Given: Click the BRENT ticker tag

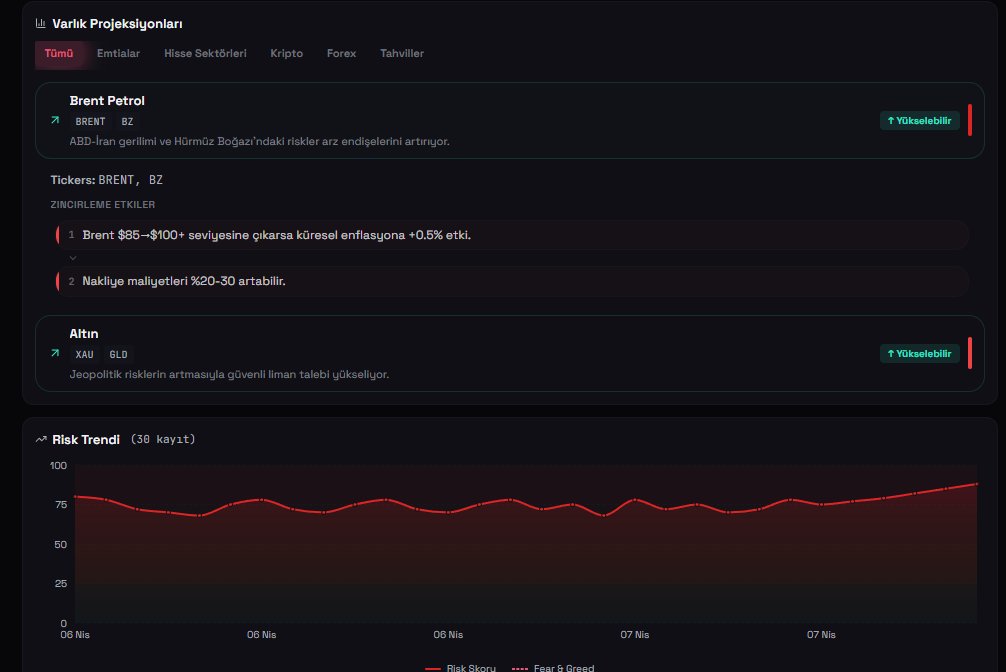Looking at the screenshot, I should [x=90, y=121].
